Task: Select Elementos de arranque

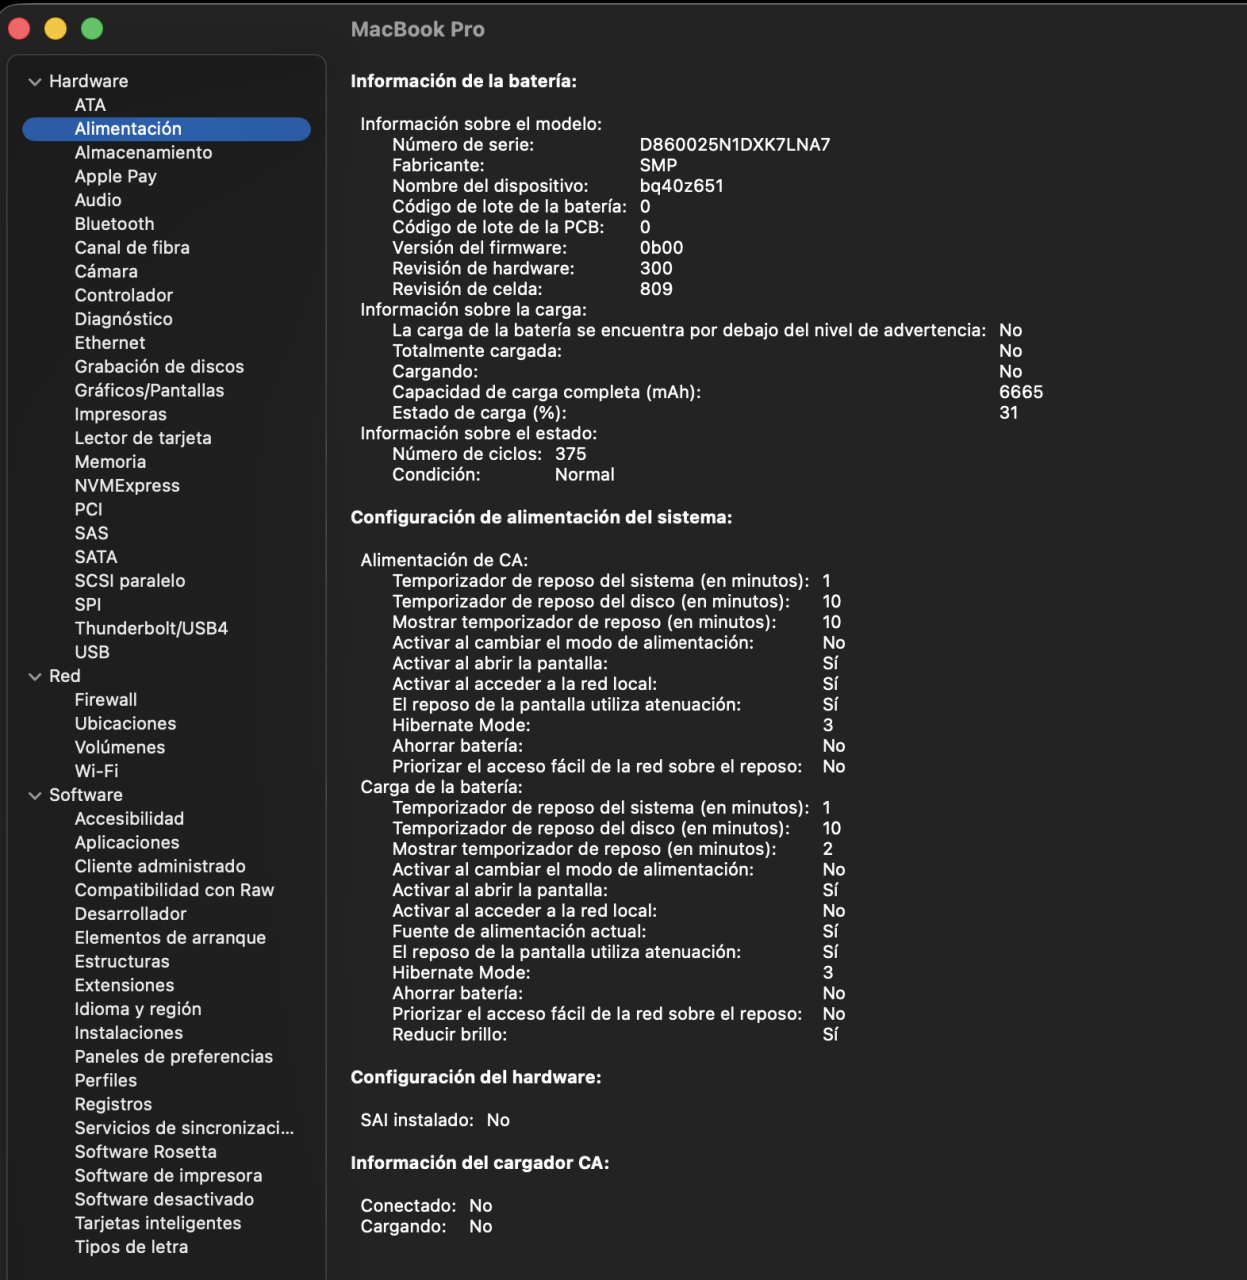Action: [170, 938]
